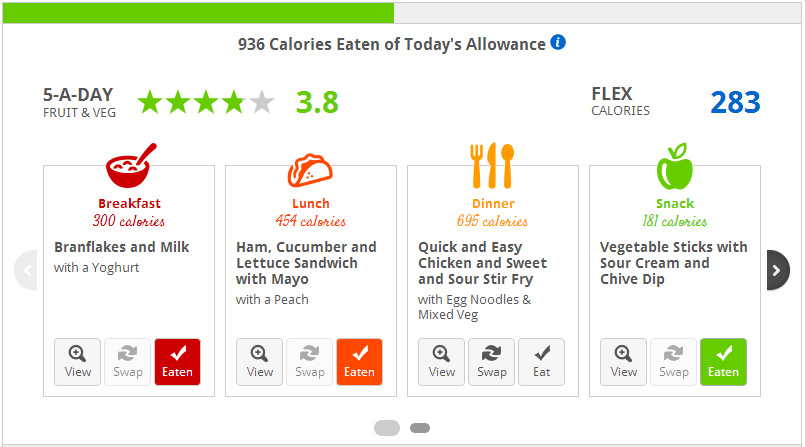Click the Dinner fork and knife icon
This screenshot has width=805, height=447.
point(492,165)
